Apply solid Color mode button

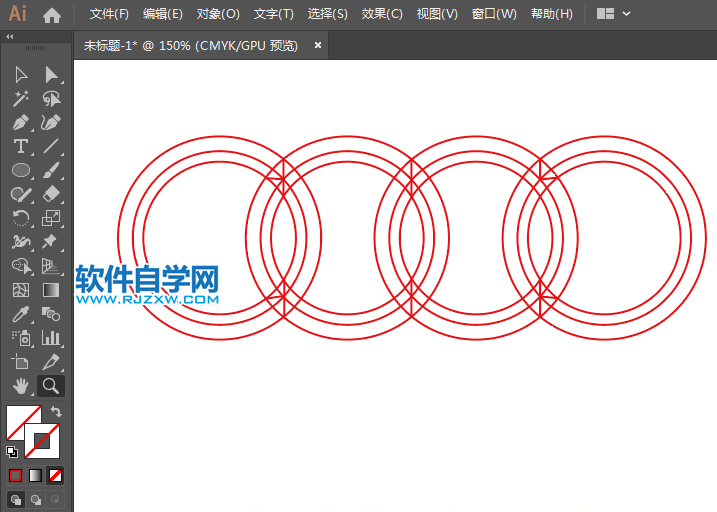tap(16, 475)
